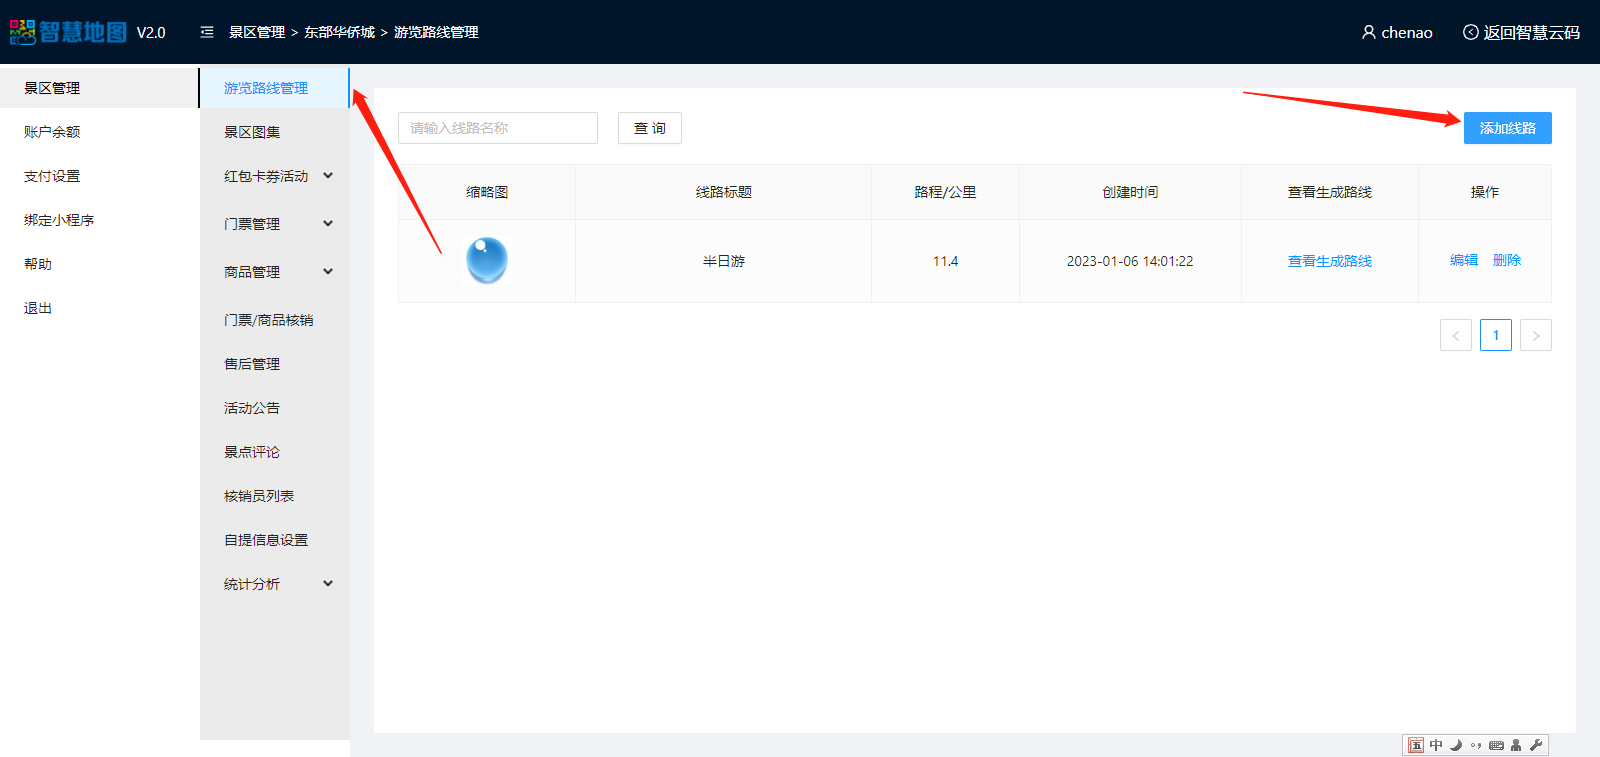Go to next page with right arrow
This screenshot has height=757, width=1600.
coord(1535,336)
